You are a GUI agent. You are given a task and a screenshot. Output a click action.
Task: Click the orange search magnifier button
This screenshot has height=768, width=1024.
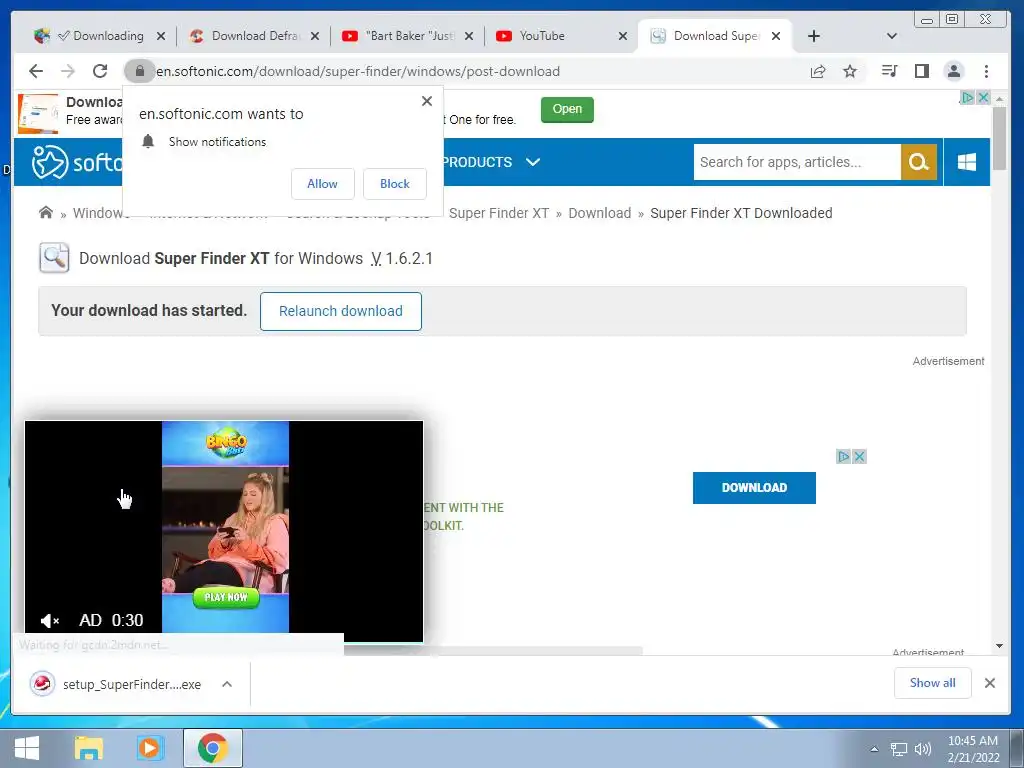pos(919,162)
